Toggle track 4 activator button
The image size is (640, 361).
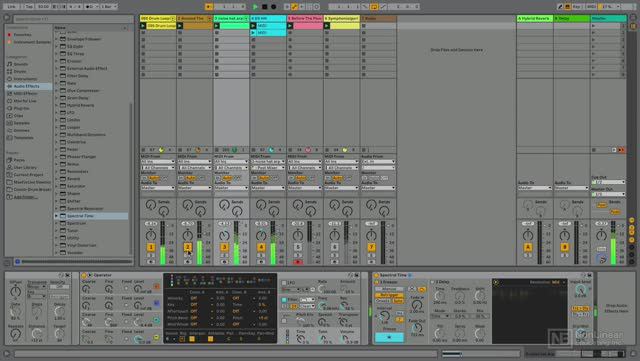point(261,247)
